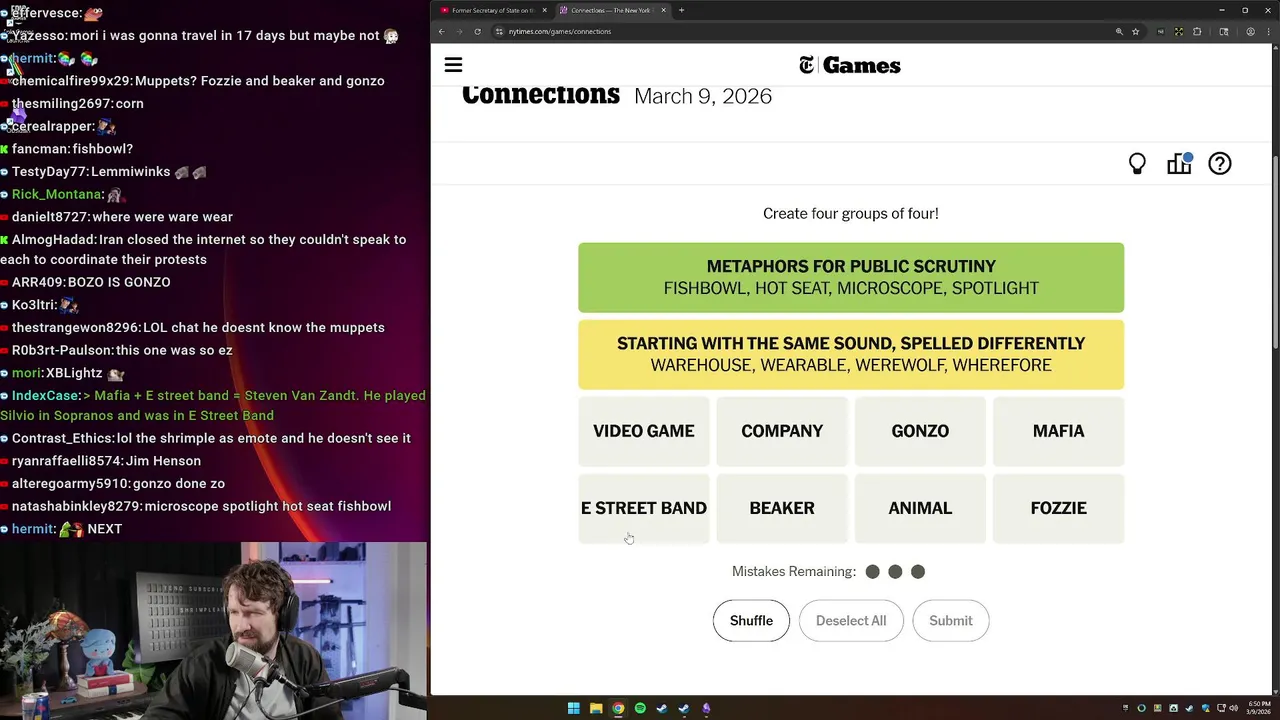
Task: Click chat message from ryanraffaelli8574: Jim Henson
Action: tap(106, 461)
